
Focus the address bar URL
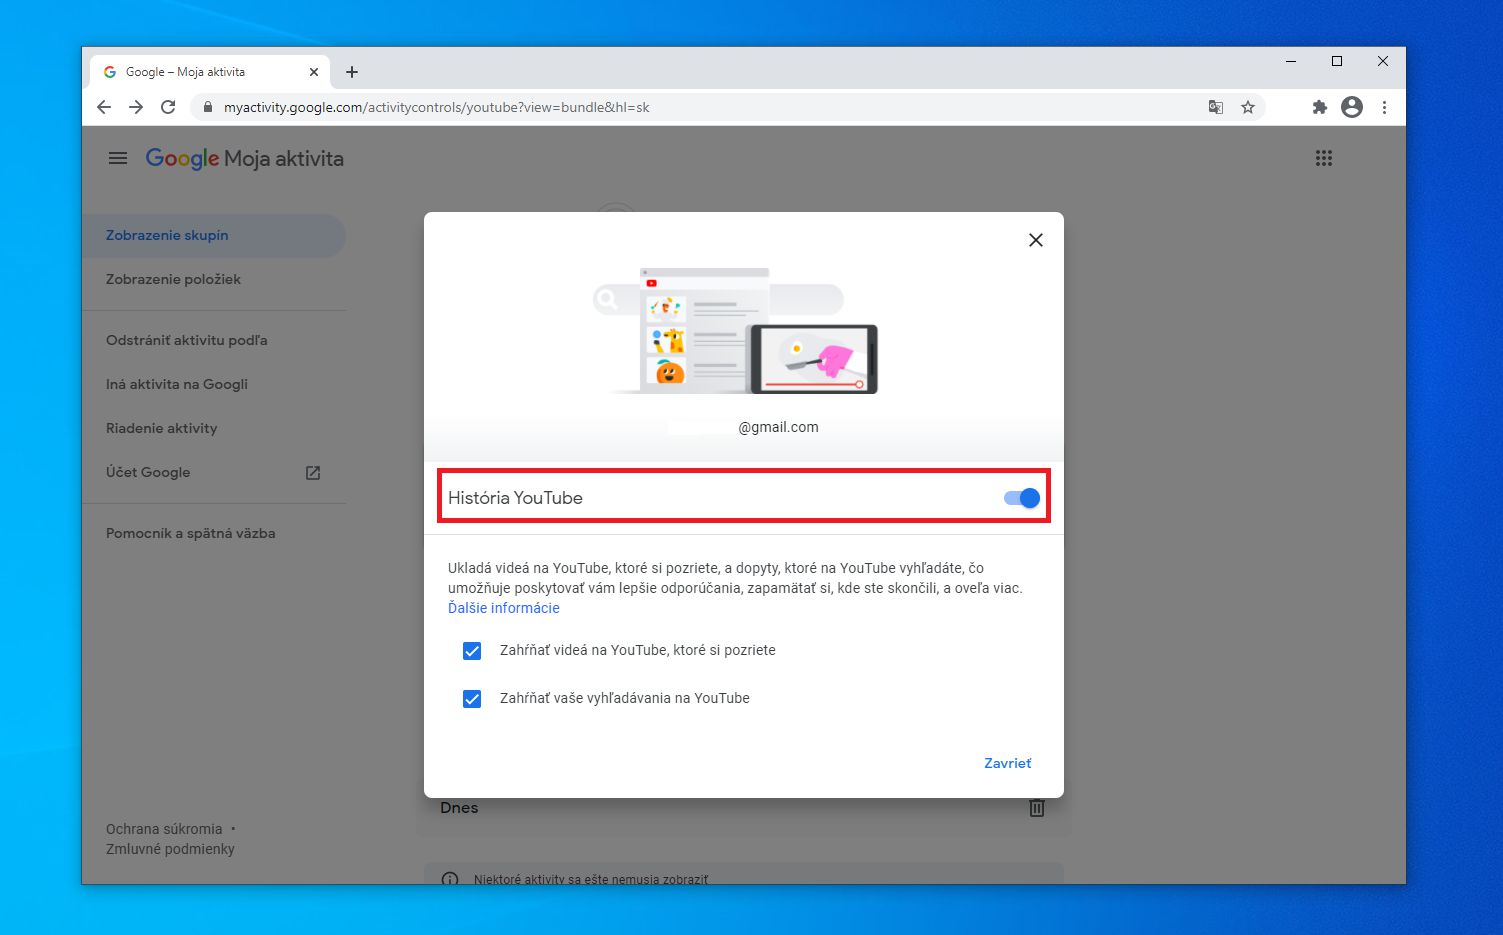pos(436,107)
